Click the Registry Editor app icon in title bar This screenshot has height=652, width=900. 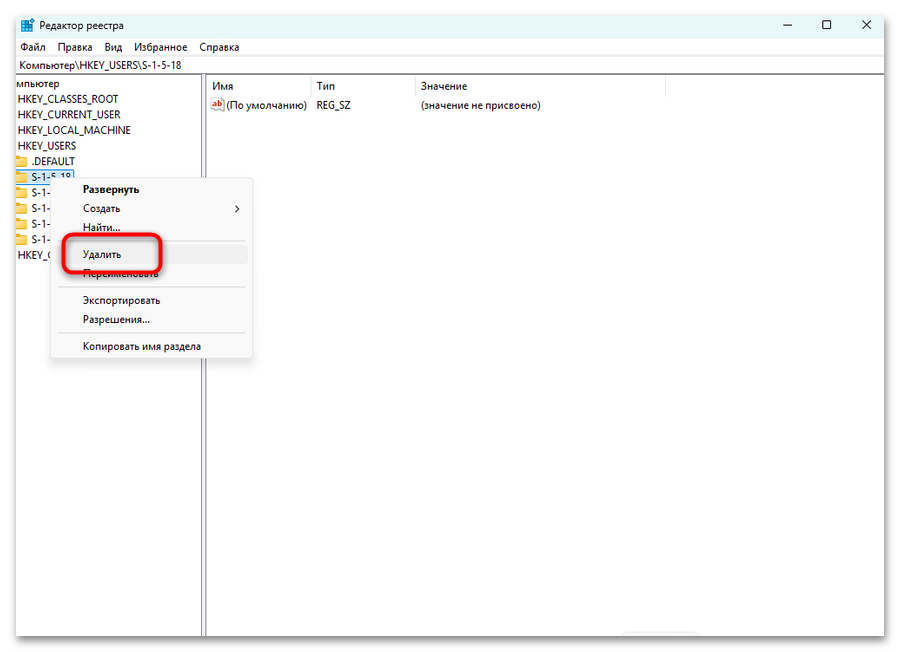point(27,25)
